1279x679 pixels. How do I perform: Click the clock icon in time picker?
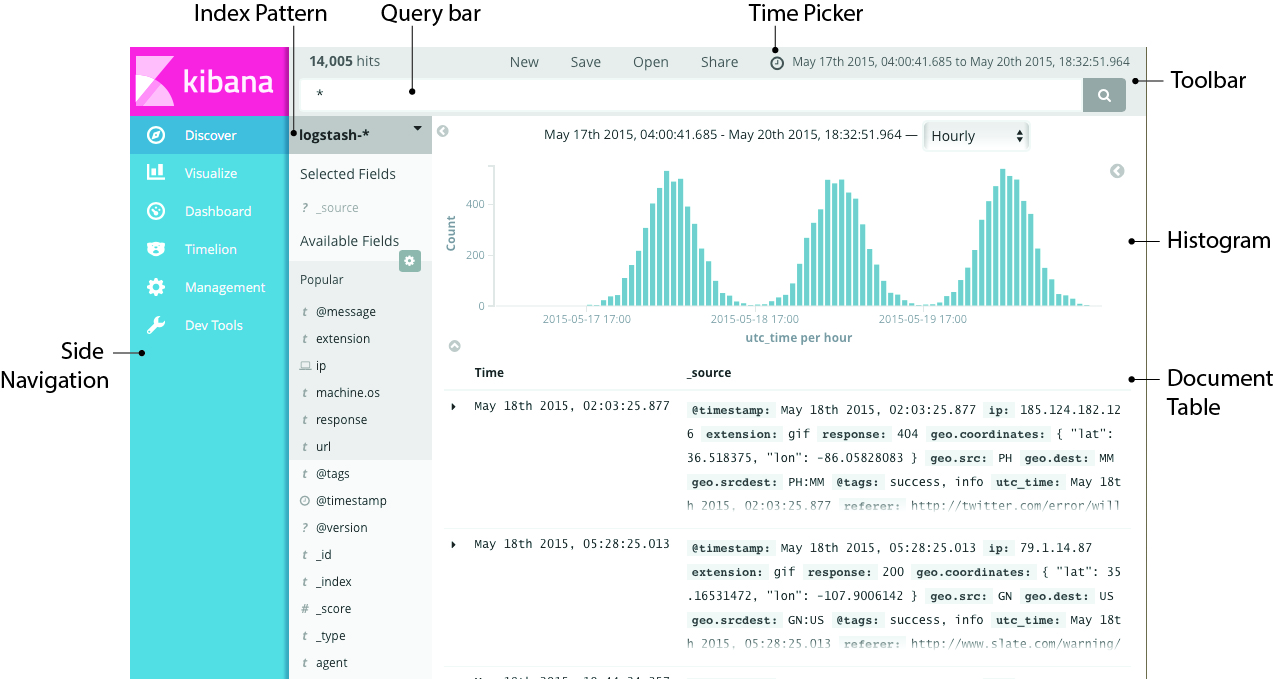coord(777,63)
